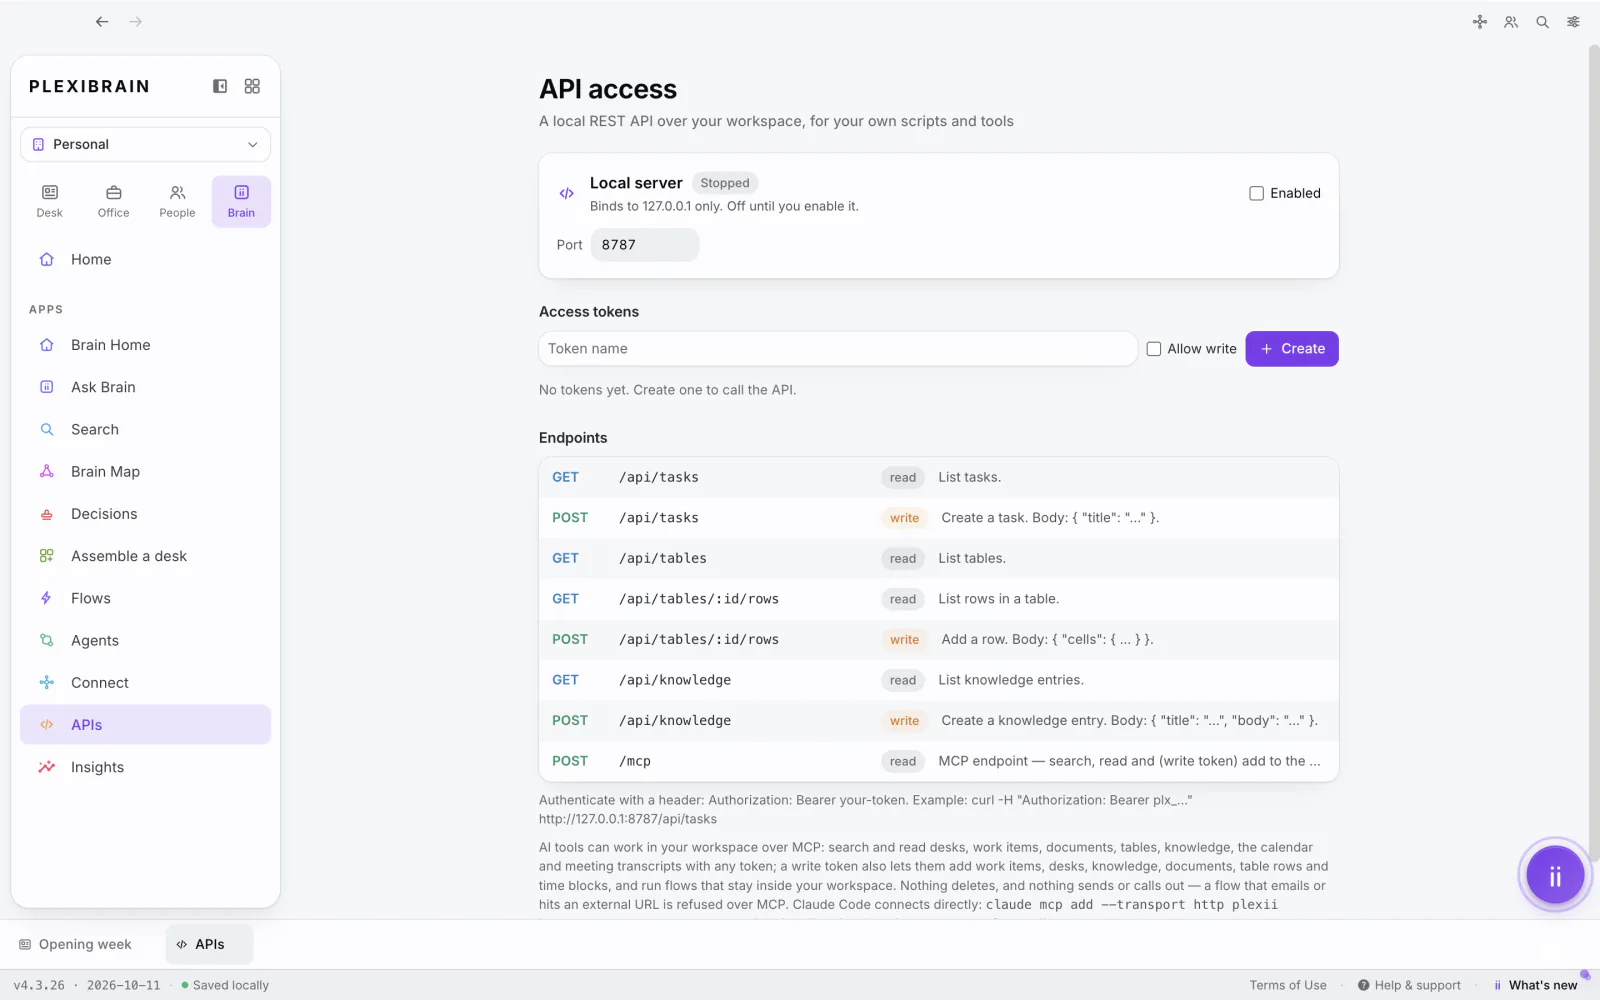The height and width of the screenshot is (1000, 1600).
Task: Open Ask Brain app
Action: coord(145,387)
